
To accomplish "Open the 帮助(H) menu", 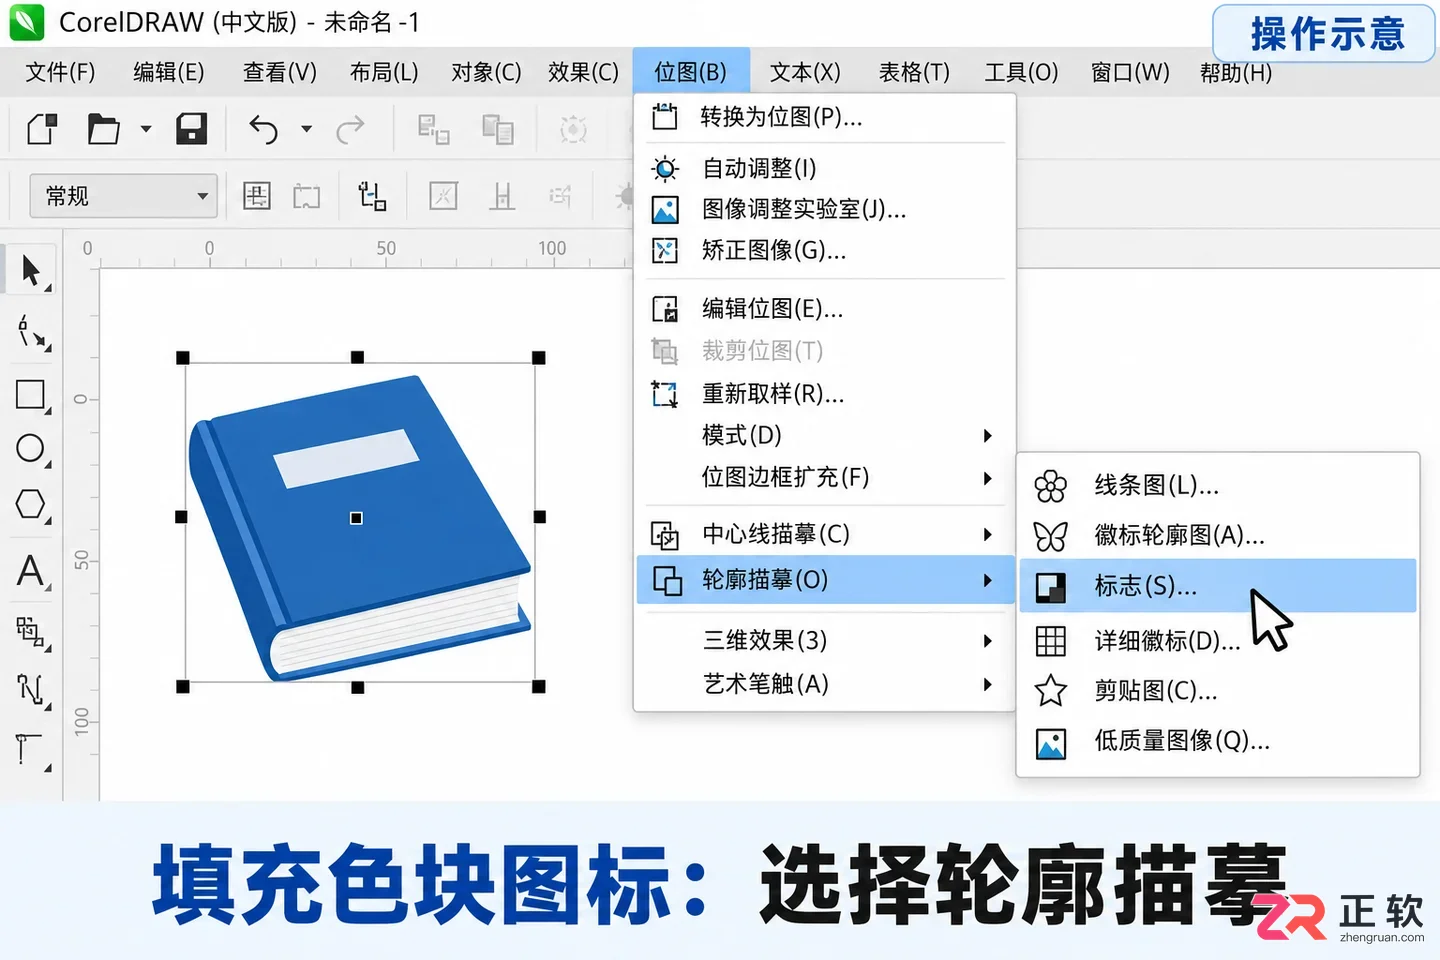I will pos(1236,72).
